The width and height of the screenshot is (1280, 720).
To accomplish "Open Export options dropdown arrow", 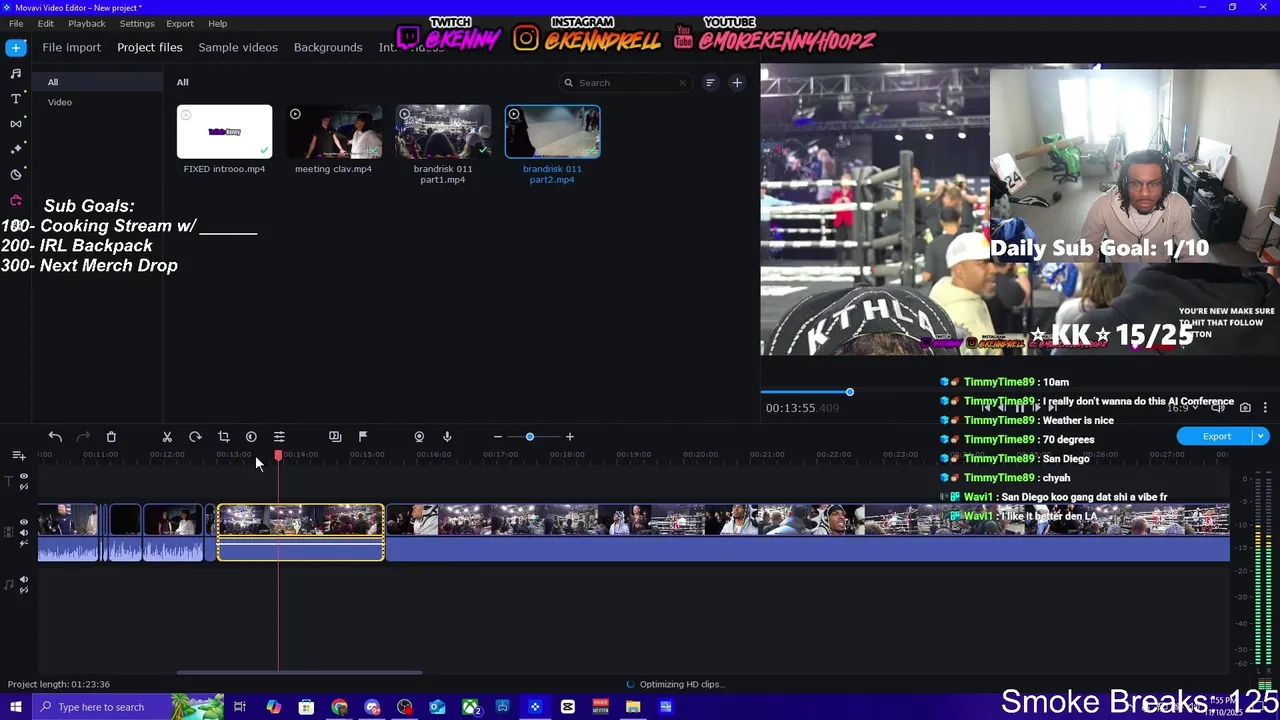I will tap(1261, 437).
